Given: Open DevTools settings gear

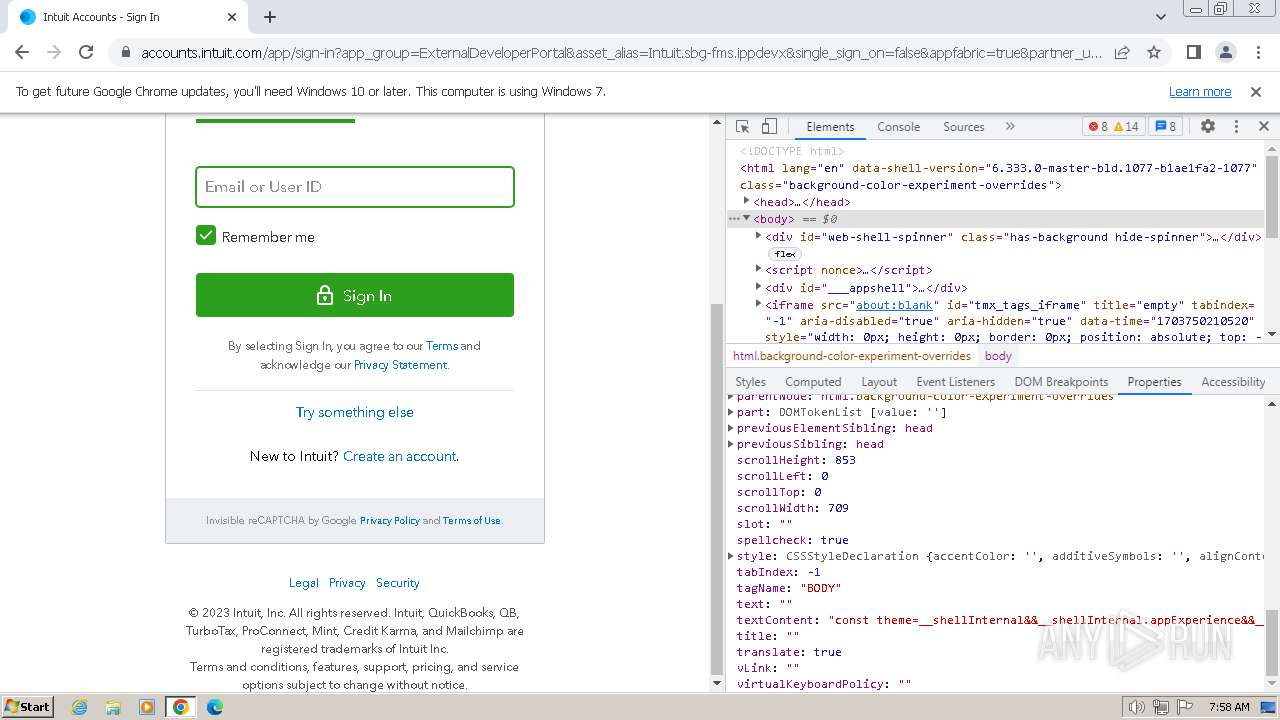Looking at the screenshot, I should [x=1208, y=126].
